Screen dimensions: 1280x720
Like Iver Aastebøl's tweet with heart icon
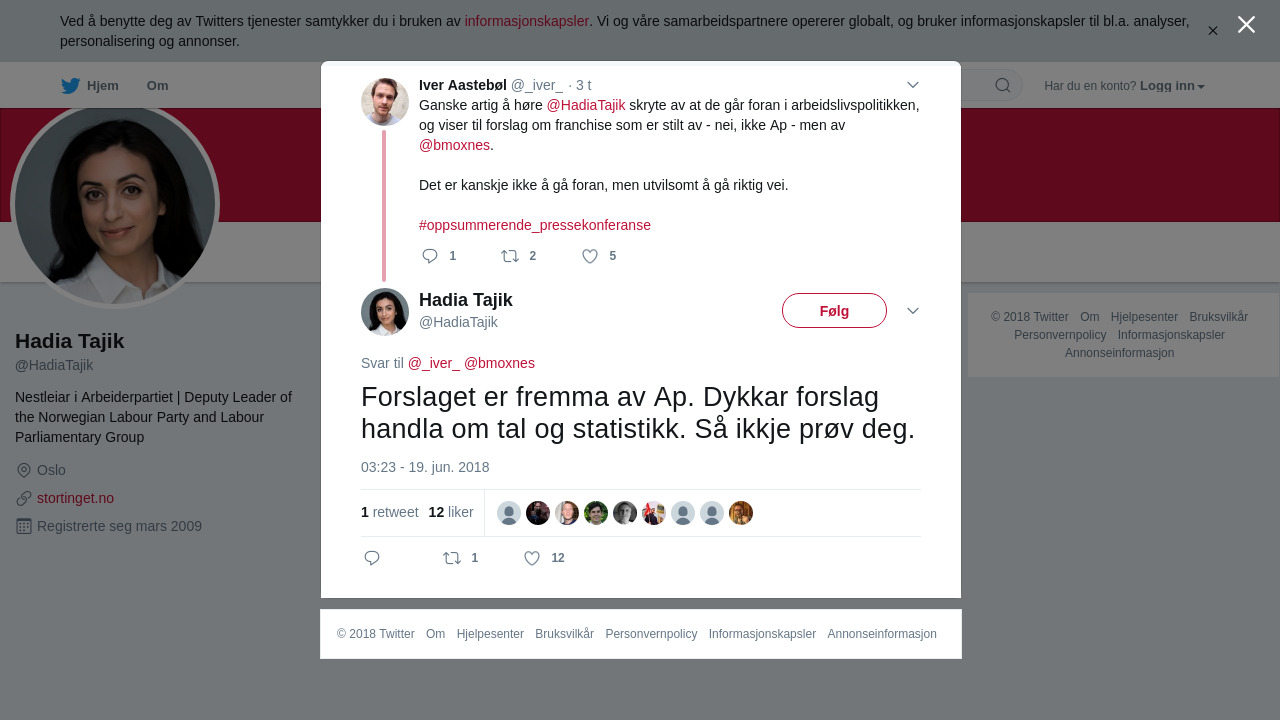pos(590,256)
